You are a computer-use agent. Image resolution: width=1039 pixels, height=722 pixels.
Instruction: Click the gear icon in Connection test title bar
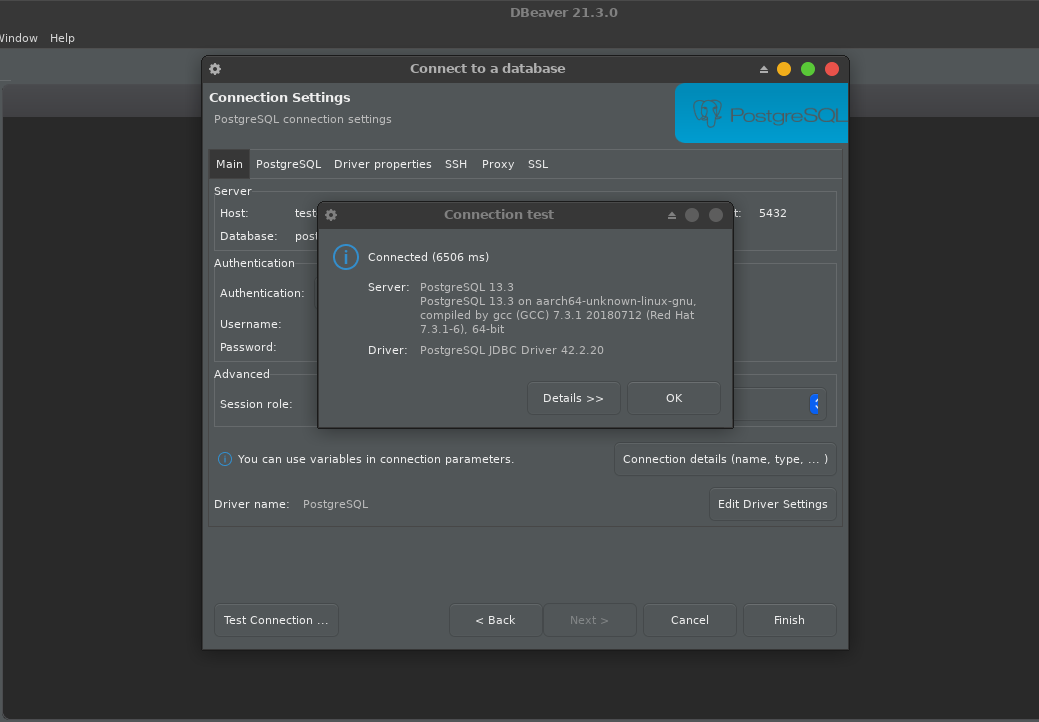click(331, 215)
